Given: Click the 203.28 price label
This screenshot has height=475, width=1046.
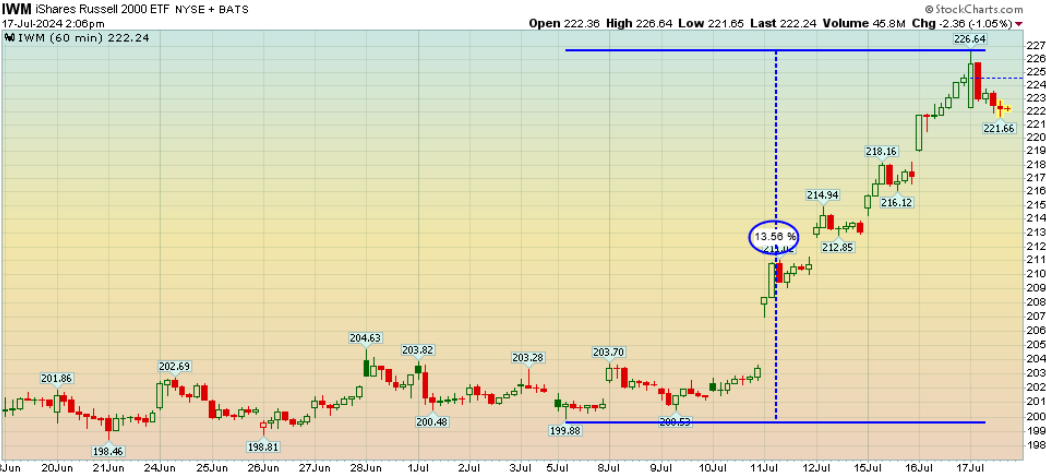Looking at the screenshot, I should point(528,358).
